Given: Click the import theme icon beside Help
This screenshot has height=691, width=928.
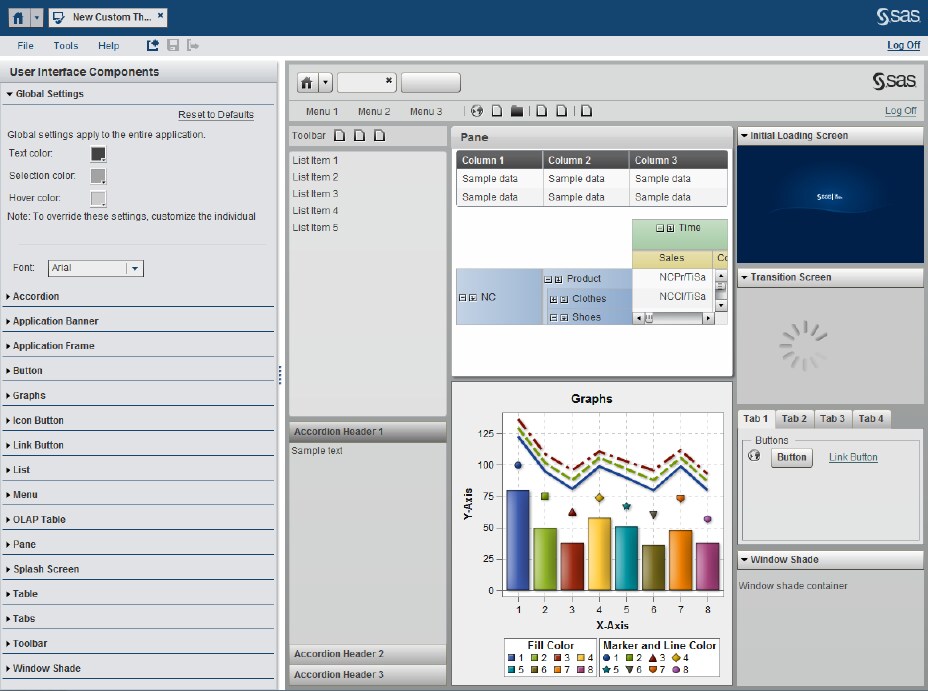Looking at the screenshot, I should 152,44.
